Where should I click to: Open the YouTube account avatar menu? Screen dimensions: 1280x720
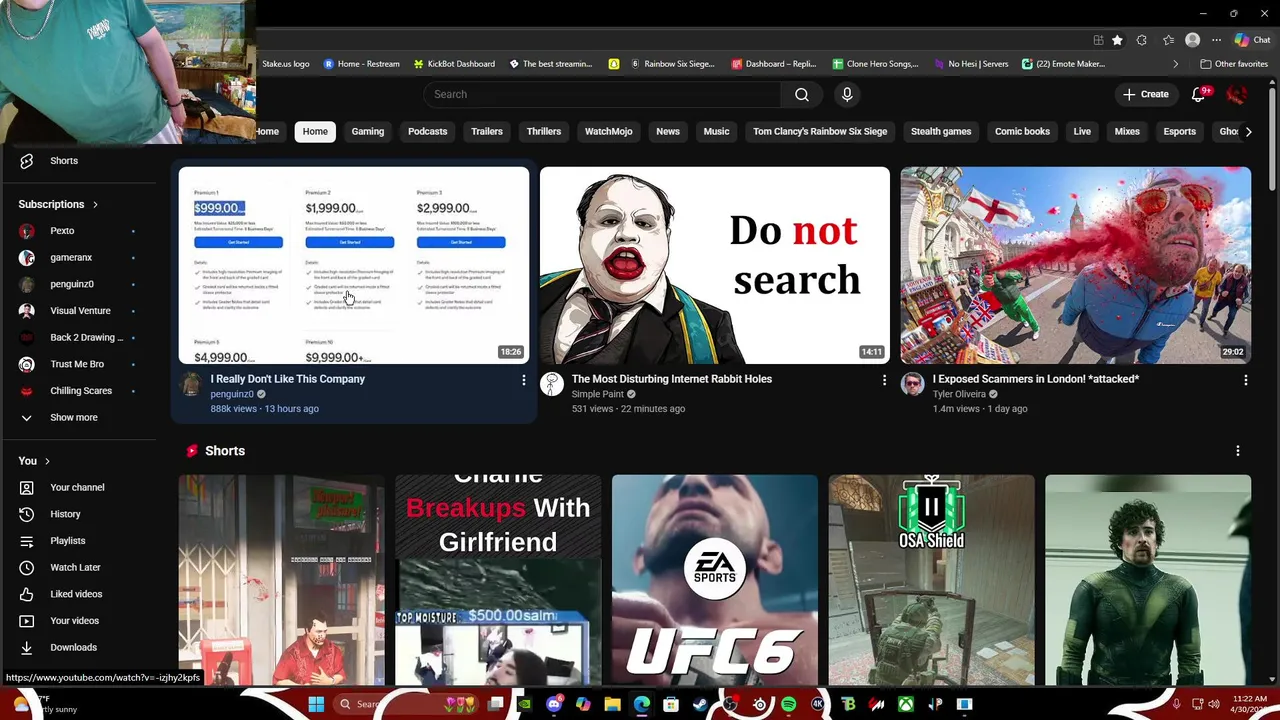click(1237, 94)
